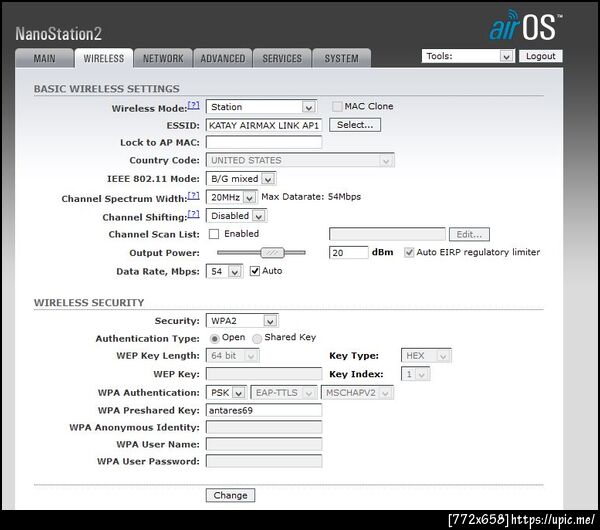Switch to the MAIN tab

[x=44, y=58]
